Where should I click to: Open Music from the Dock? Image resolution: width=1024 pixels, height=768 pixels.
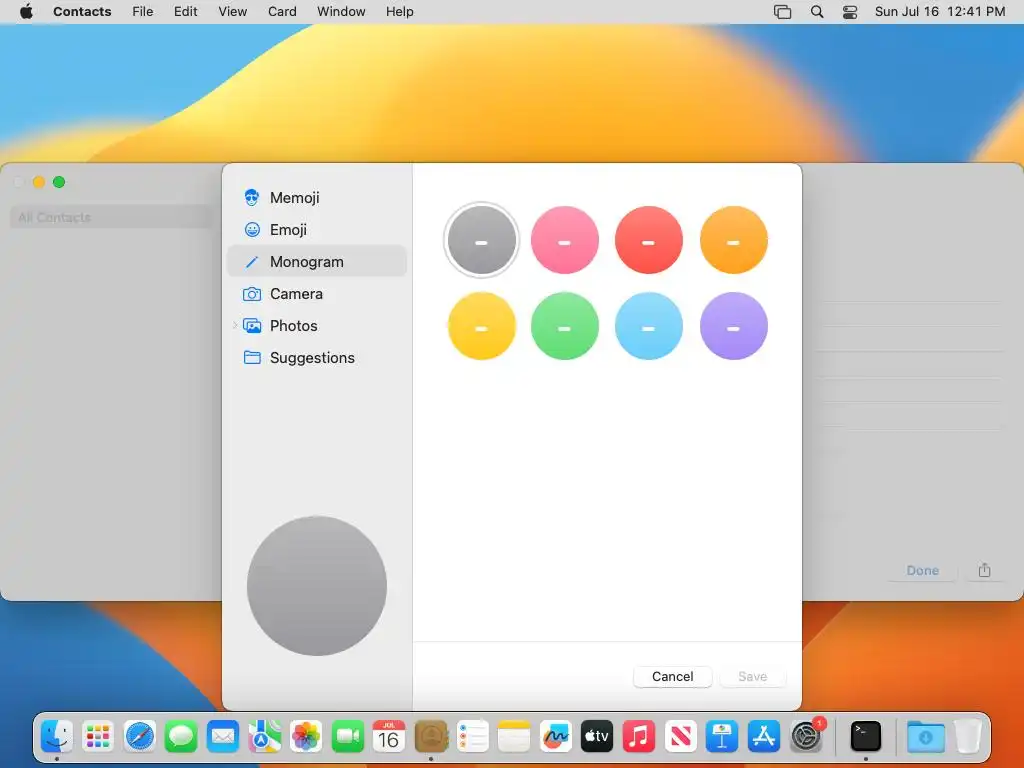coord(639,737)
